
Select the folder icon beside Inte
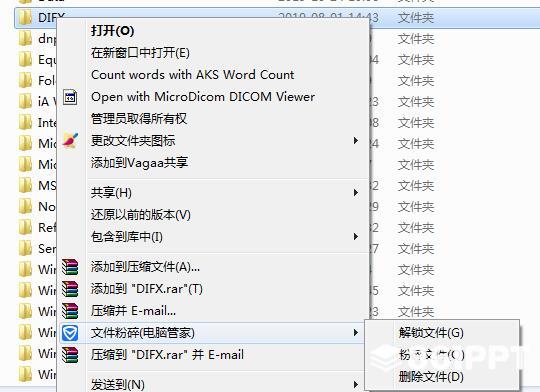(x=25, y=122)
